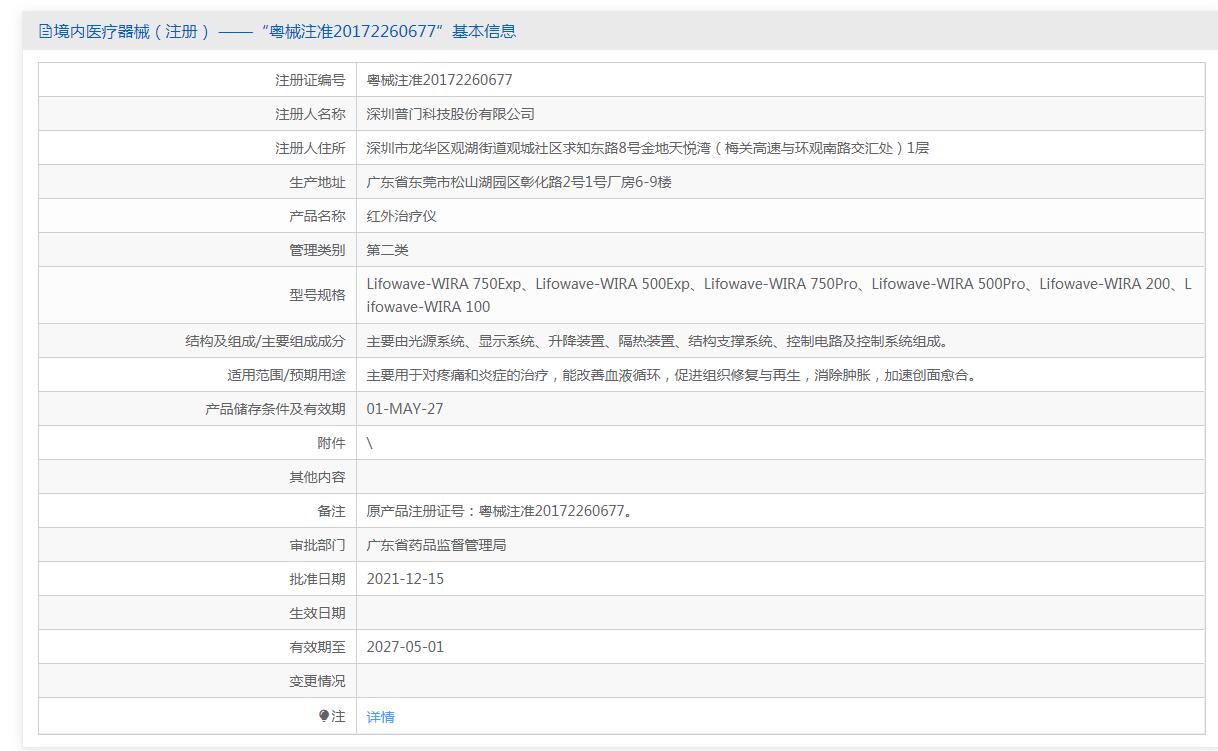
Task: Select the 注册证编号 row's certificate number value
Action: [x=439, y=80]
